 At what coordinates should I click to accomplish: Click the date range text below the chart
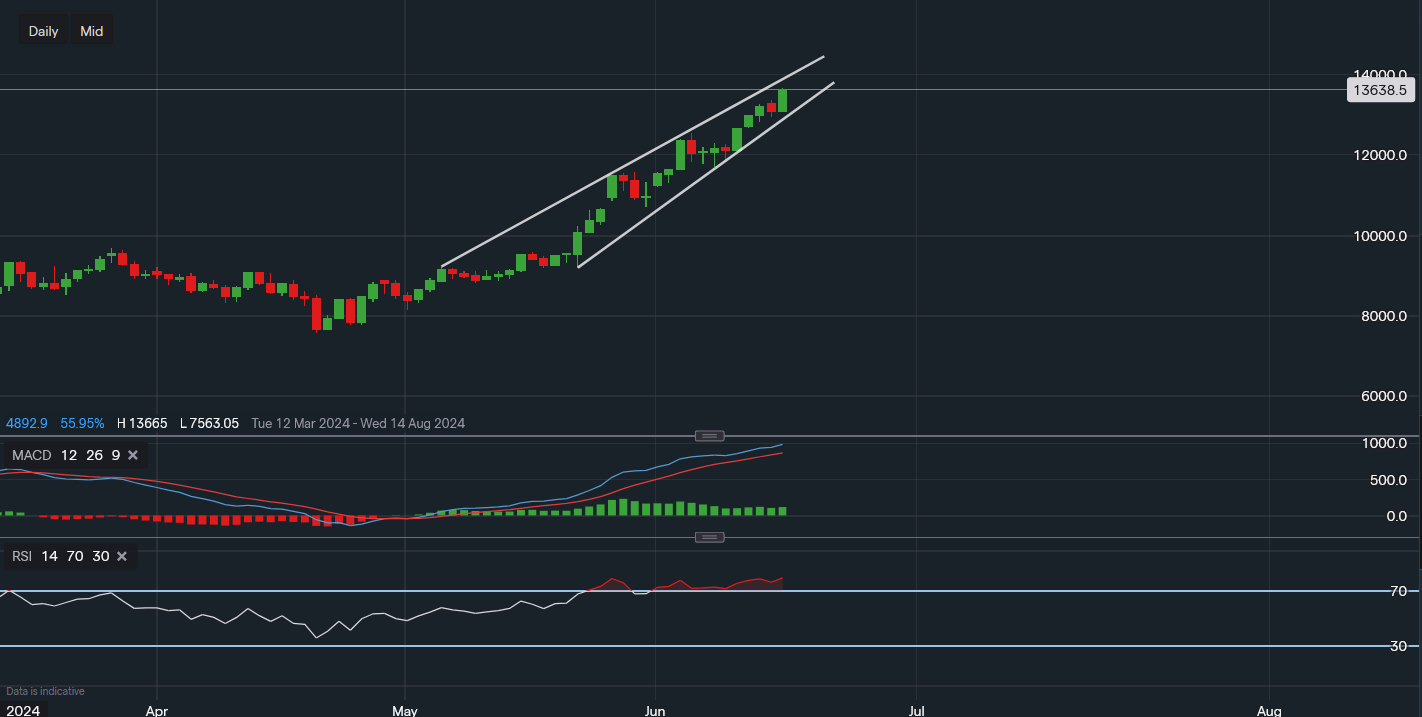point(358,423)
